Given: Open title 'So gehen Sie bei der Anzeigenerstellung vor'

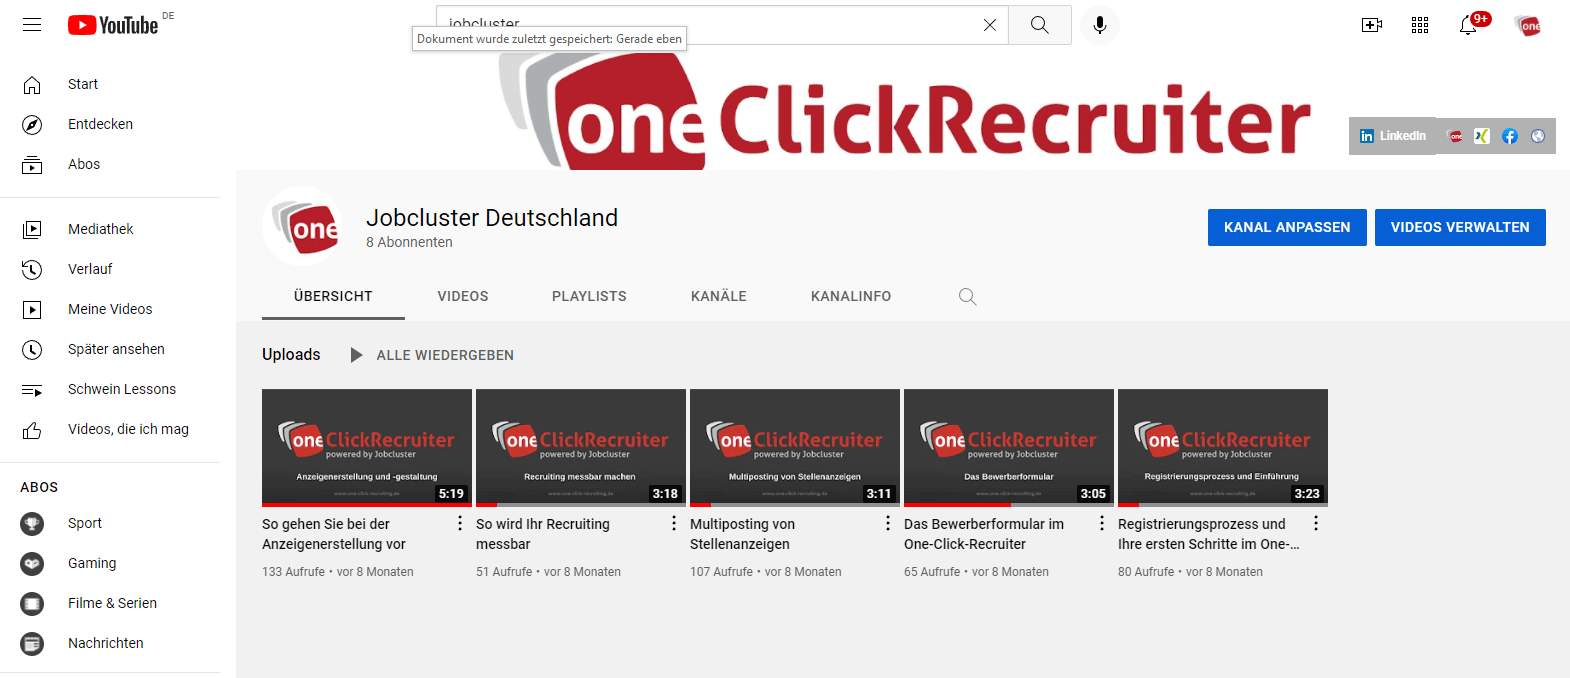Looking at the screenshot, I should tap(334, 534).
